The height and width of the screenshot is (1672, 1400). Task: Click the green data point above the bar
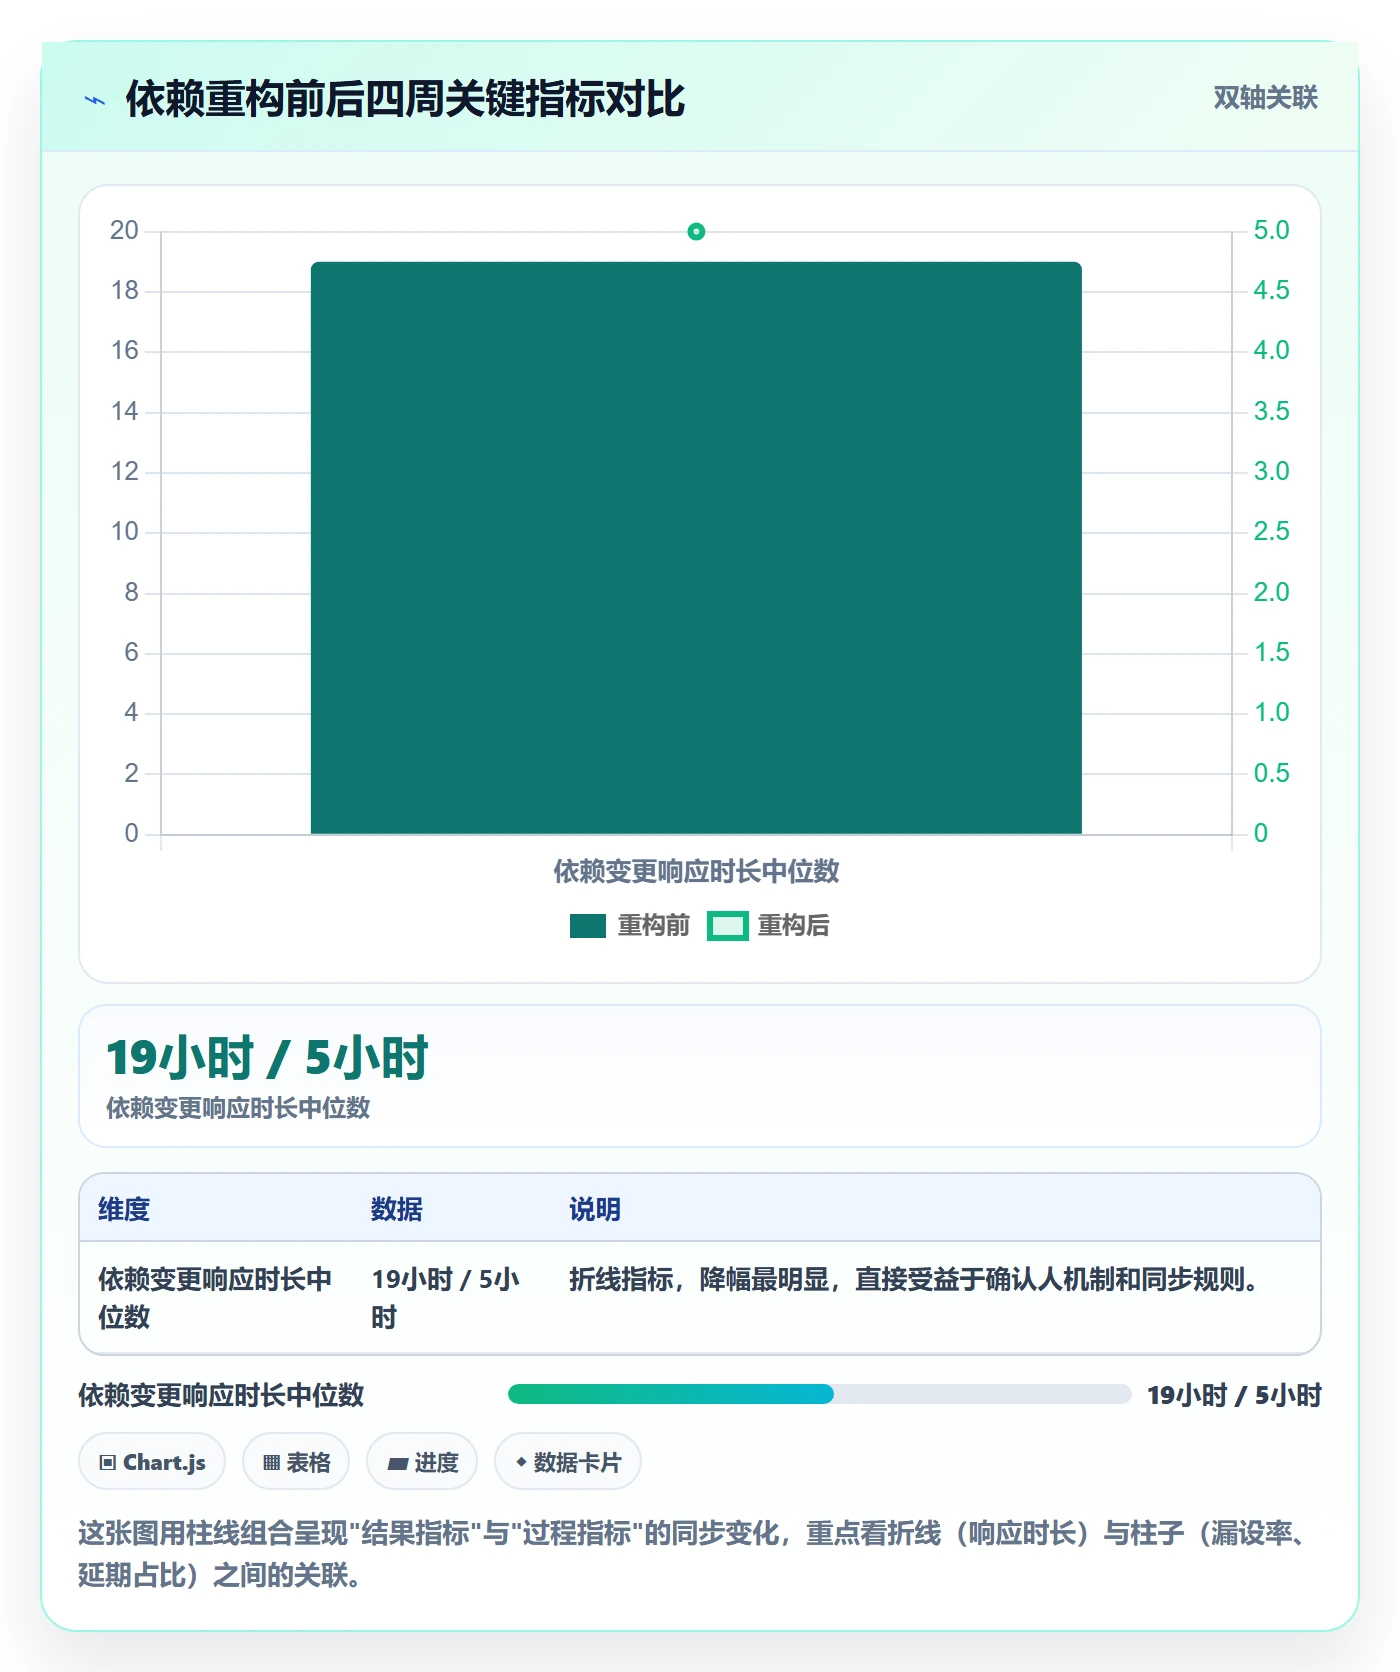click(696, 232)
